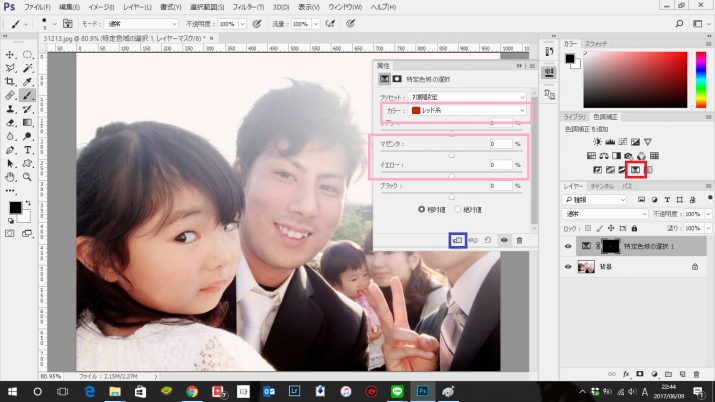The image size is (715, 402).
Task: Select the Crop tool
Action: [10, 82]
